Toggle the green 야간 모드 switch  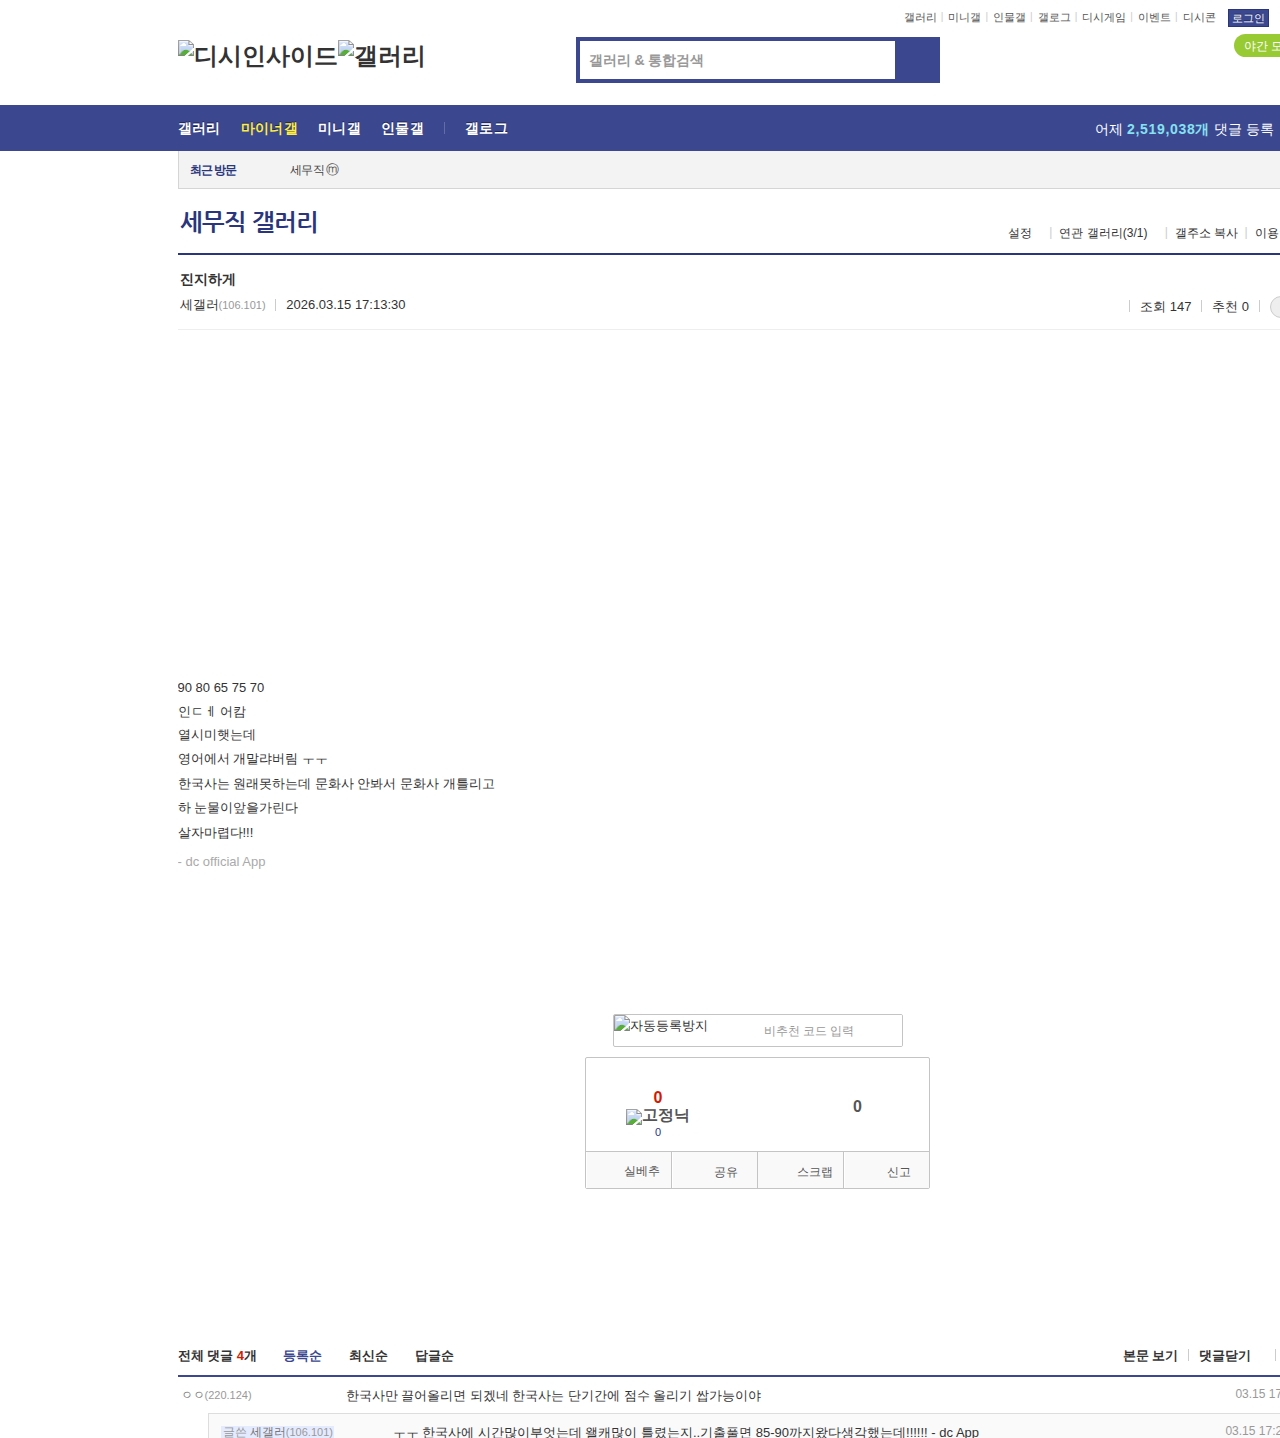point(1257,46)
